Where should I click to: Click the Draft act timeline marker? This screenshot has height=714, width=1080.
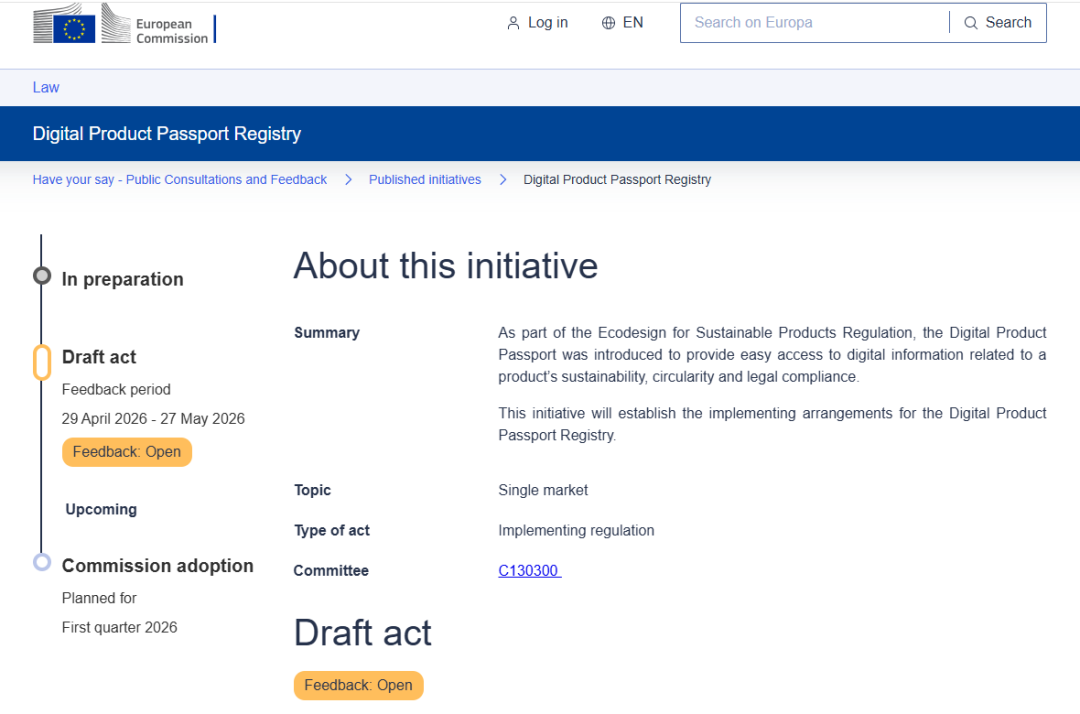(42, 362)
